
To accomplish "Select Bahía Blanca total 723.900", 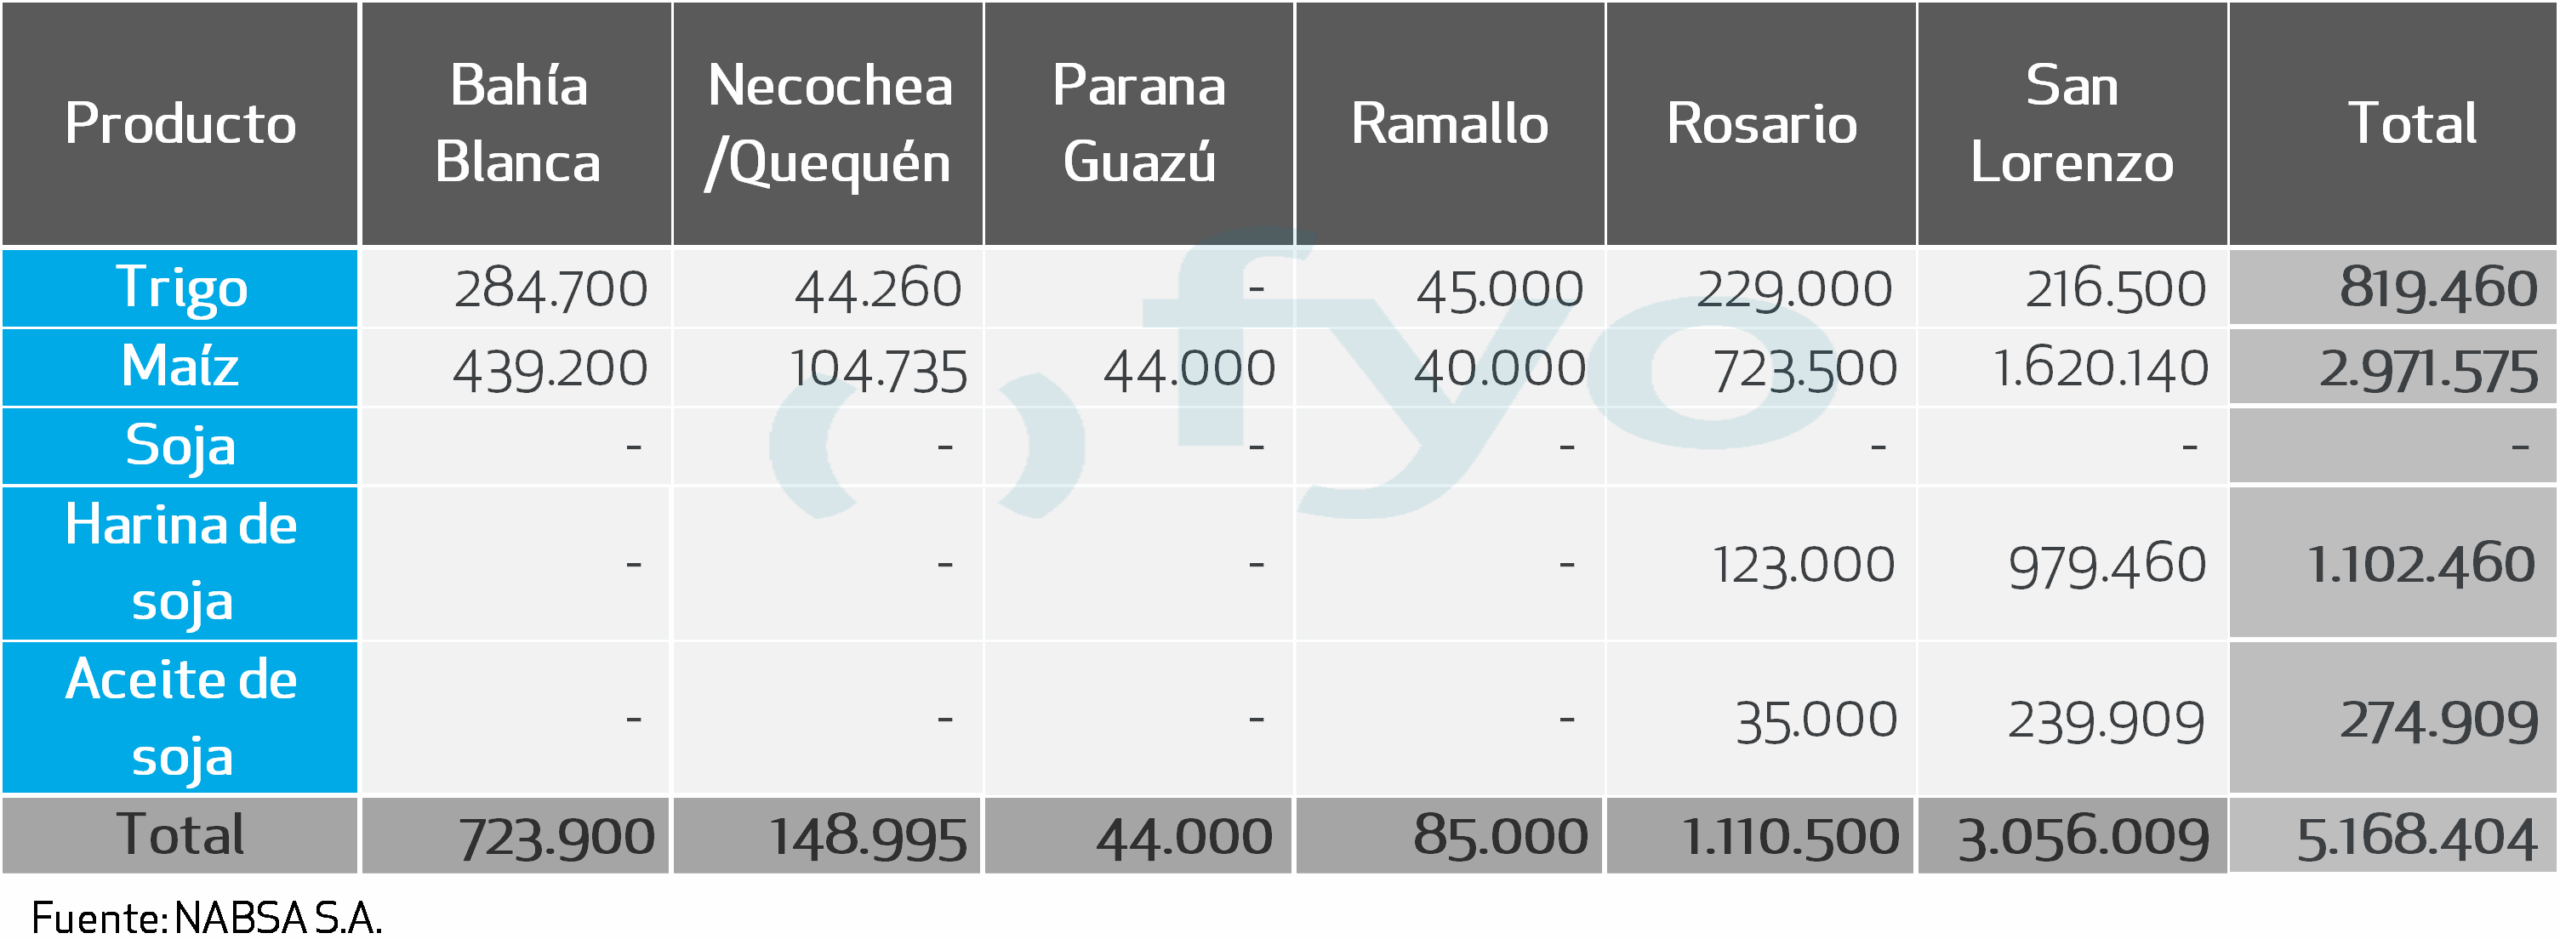I will (x=557, y=837).
